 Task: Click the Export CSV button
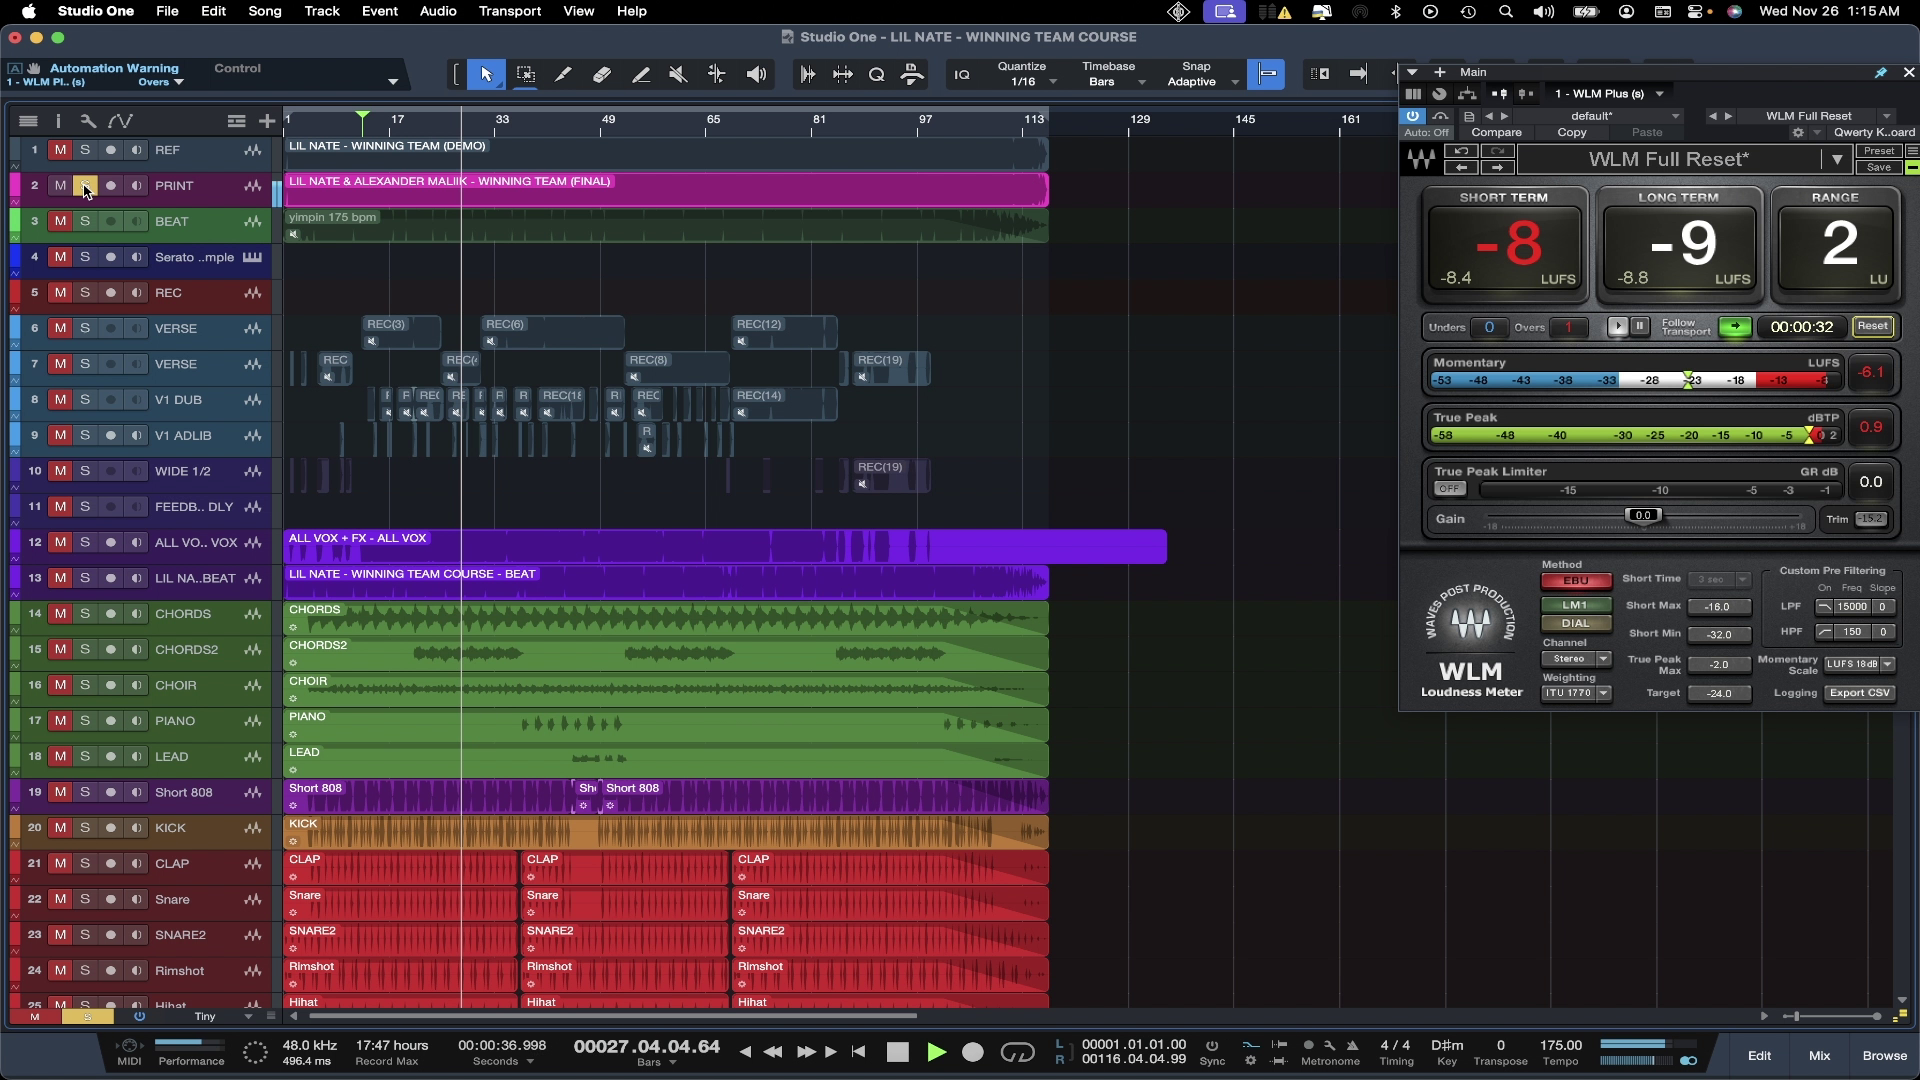pyautogui.click(x=1860, y=693)
